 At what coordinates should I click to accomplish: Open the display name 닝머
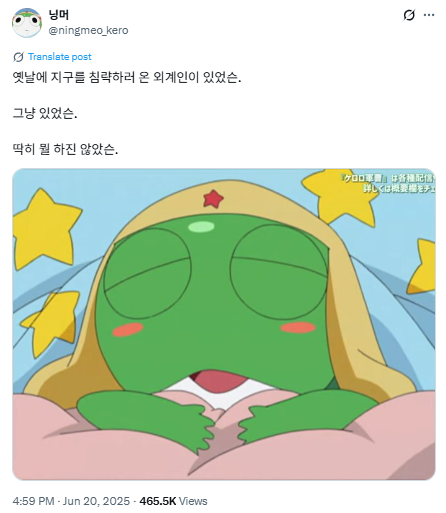pyautogui.click(x=58, y=15)
